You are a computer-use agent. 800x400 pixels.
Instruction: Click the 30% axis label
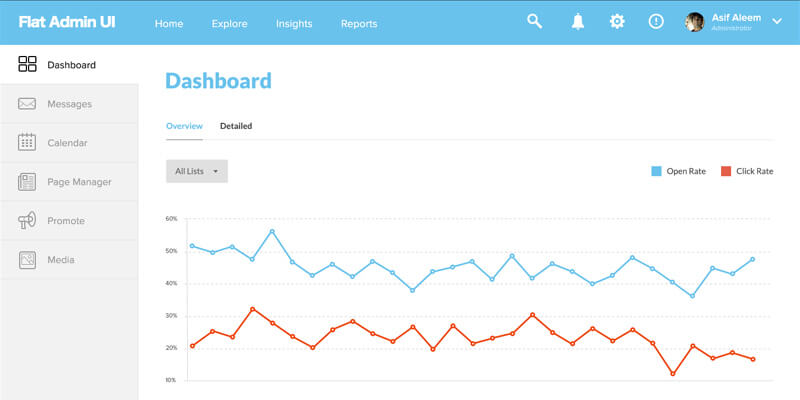(x=171, y=316)
